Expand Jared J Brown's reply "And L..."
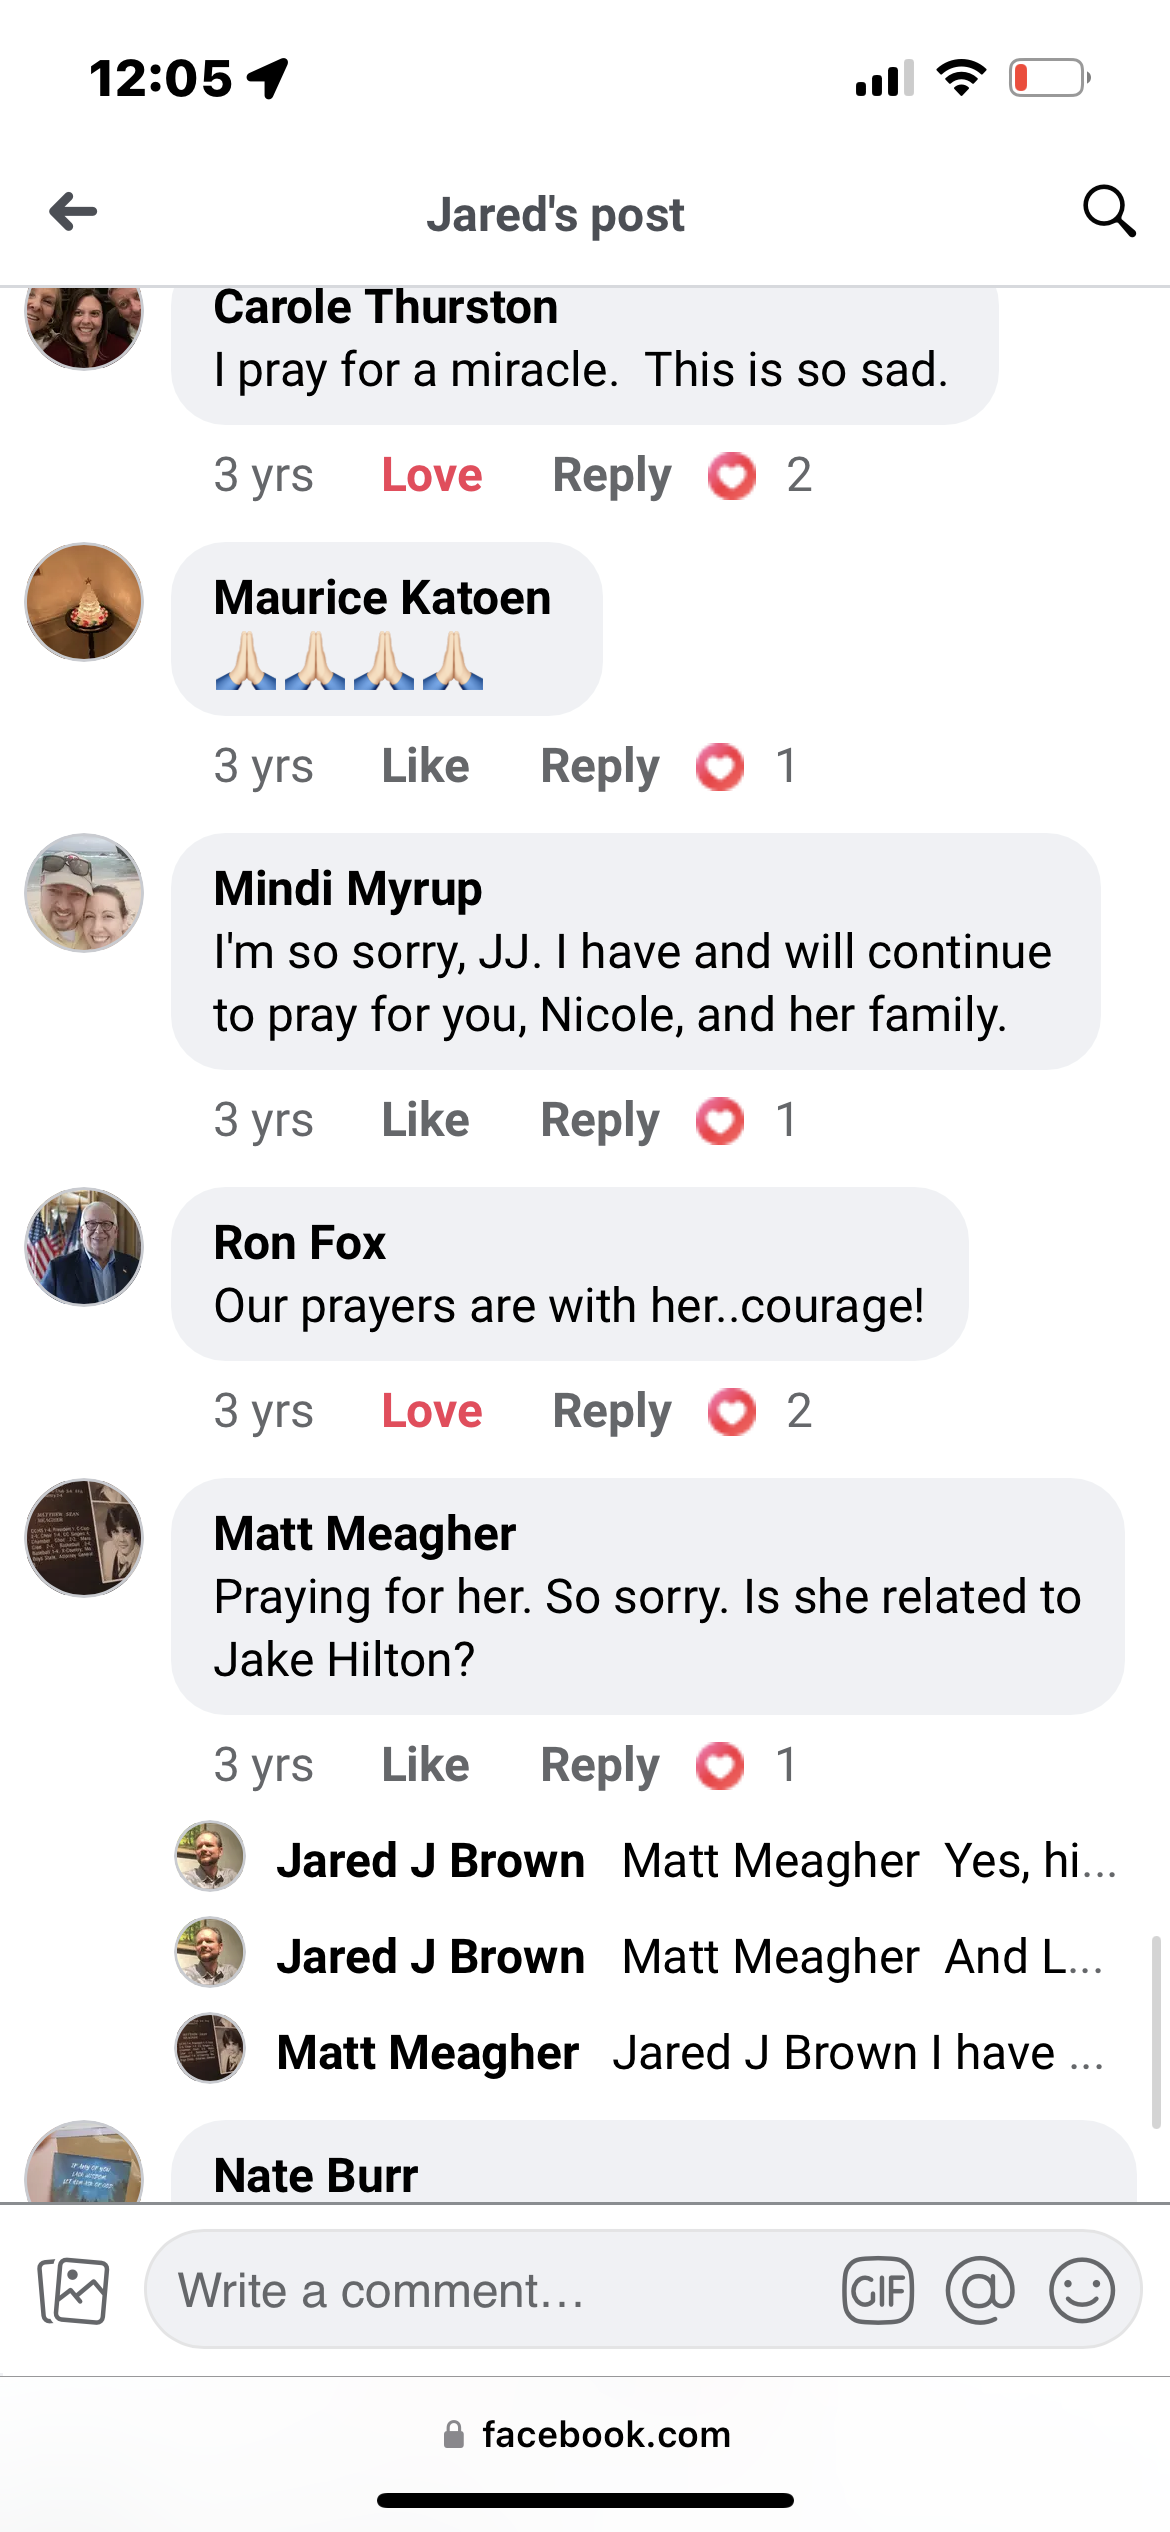This screenshot has width=1170, height=2532. click(860, 1957)
